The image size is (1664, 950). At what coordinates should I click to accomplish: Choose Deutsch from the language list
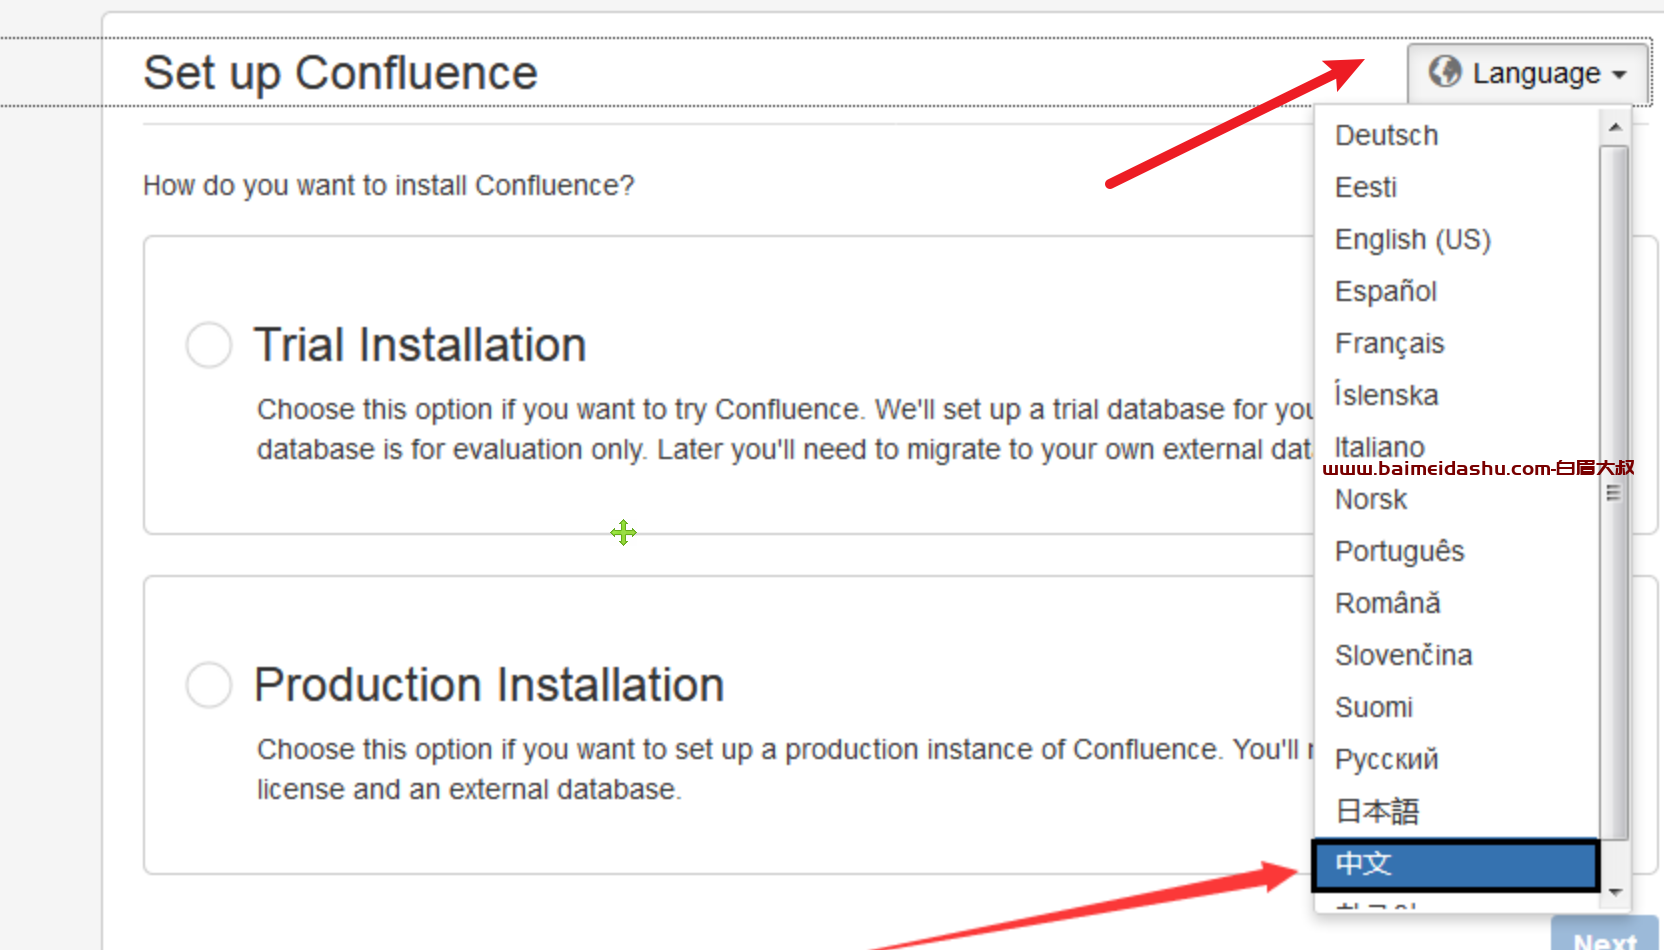[1457, 135]
